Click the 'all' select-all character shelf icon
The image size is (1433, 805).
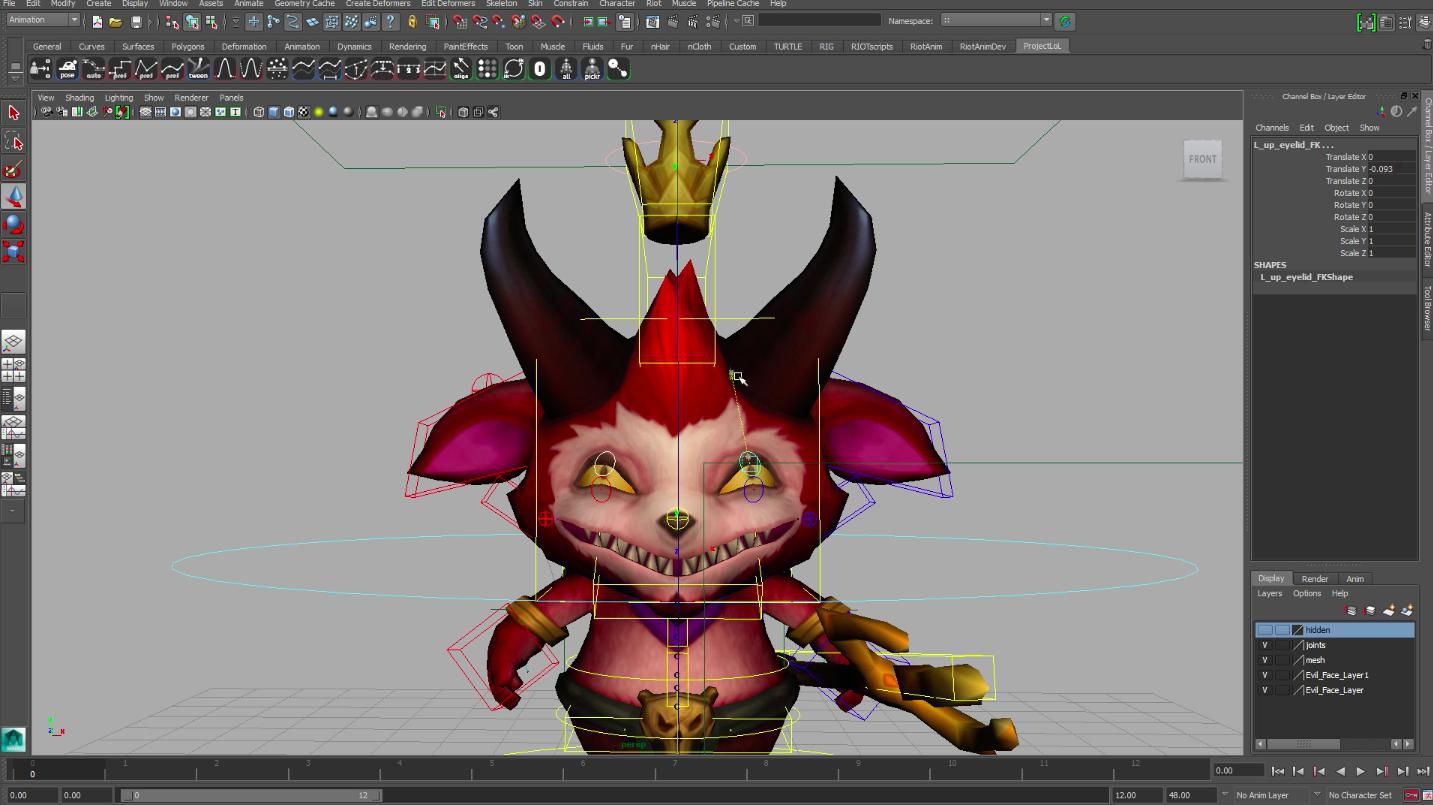coord(566,69)
